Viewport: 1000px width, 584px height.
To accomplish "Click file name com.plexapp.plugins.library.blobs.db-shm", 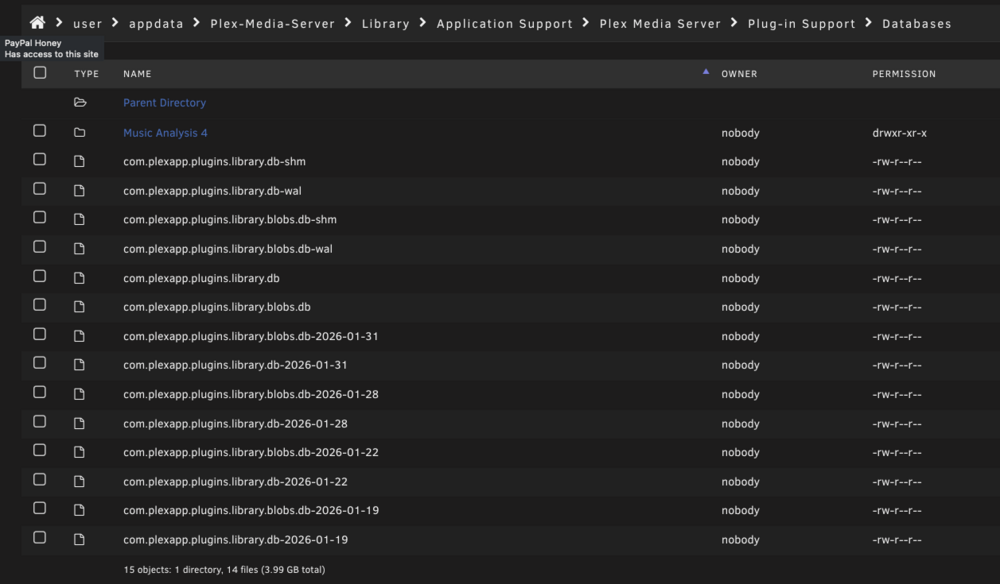I will (x=230, y=219).
